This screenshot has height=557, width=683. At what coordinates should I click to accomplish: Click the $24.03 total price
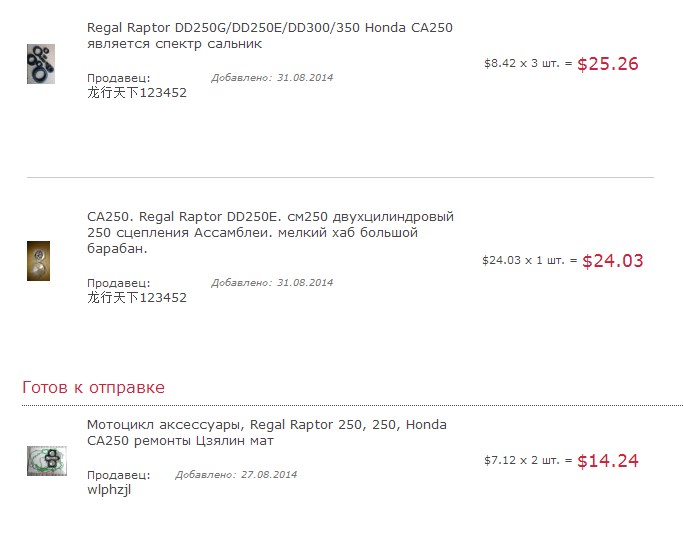click(612, 261)
